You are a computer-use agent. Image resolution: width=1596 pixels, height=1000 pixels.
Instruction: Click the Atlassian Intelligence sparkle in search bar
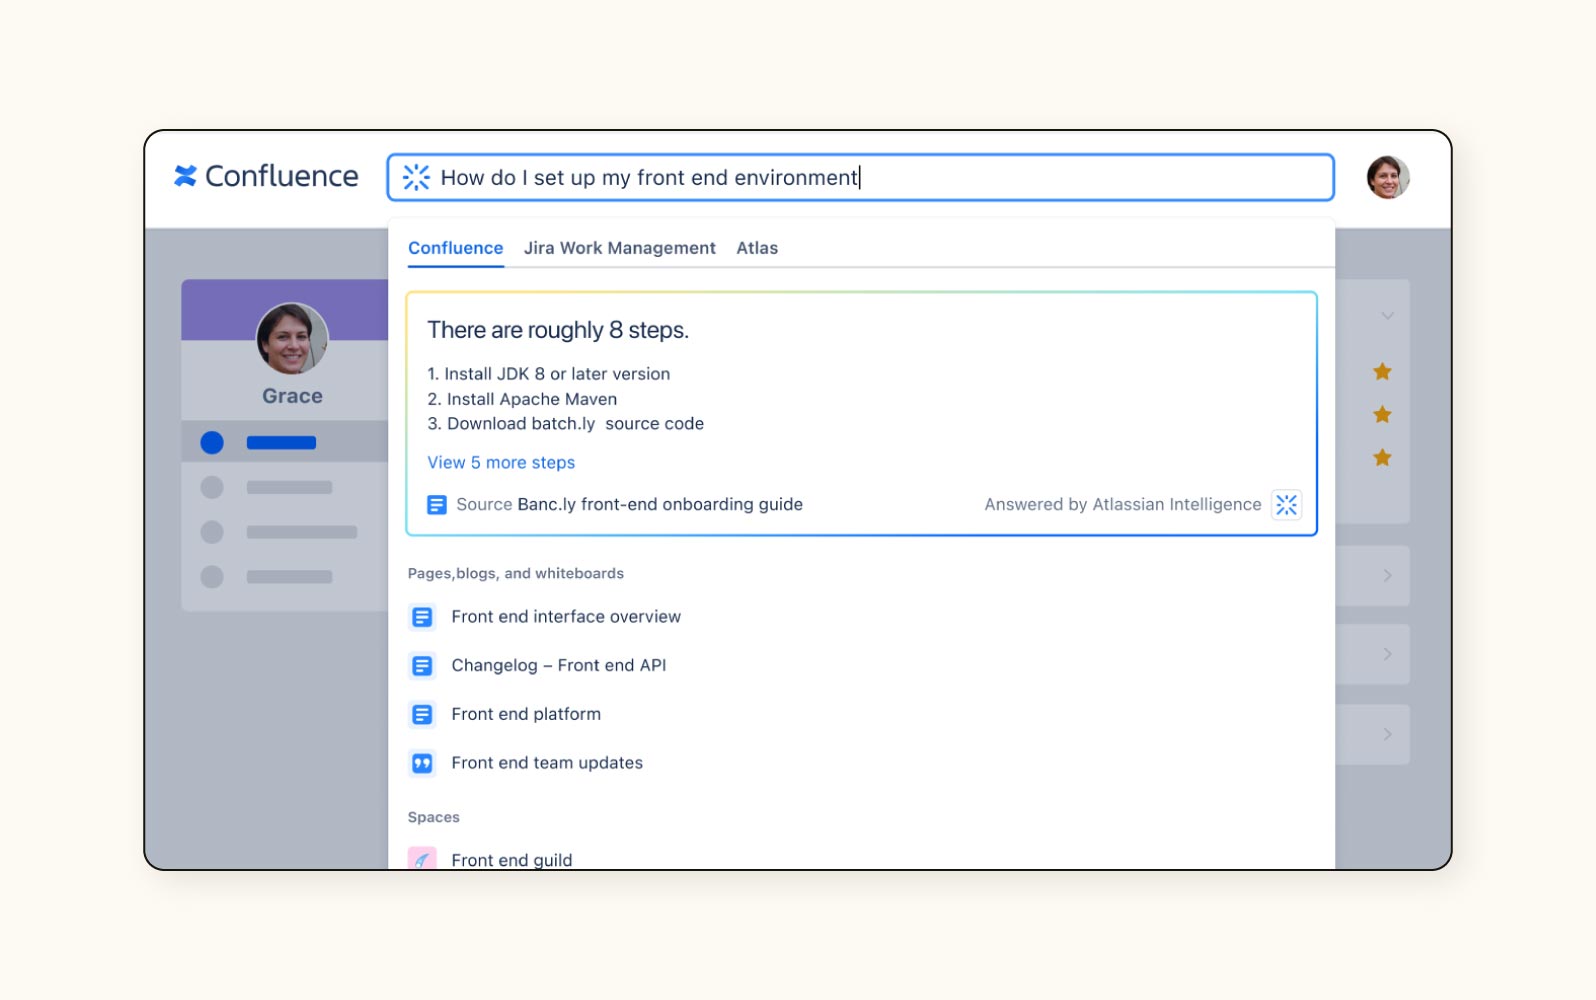416,177
